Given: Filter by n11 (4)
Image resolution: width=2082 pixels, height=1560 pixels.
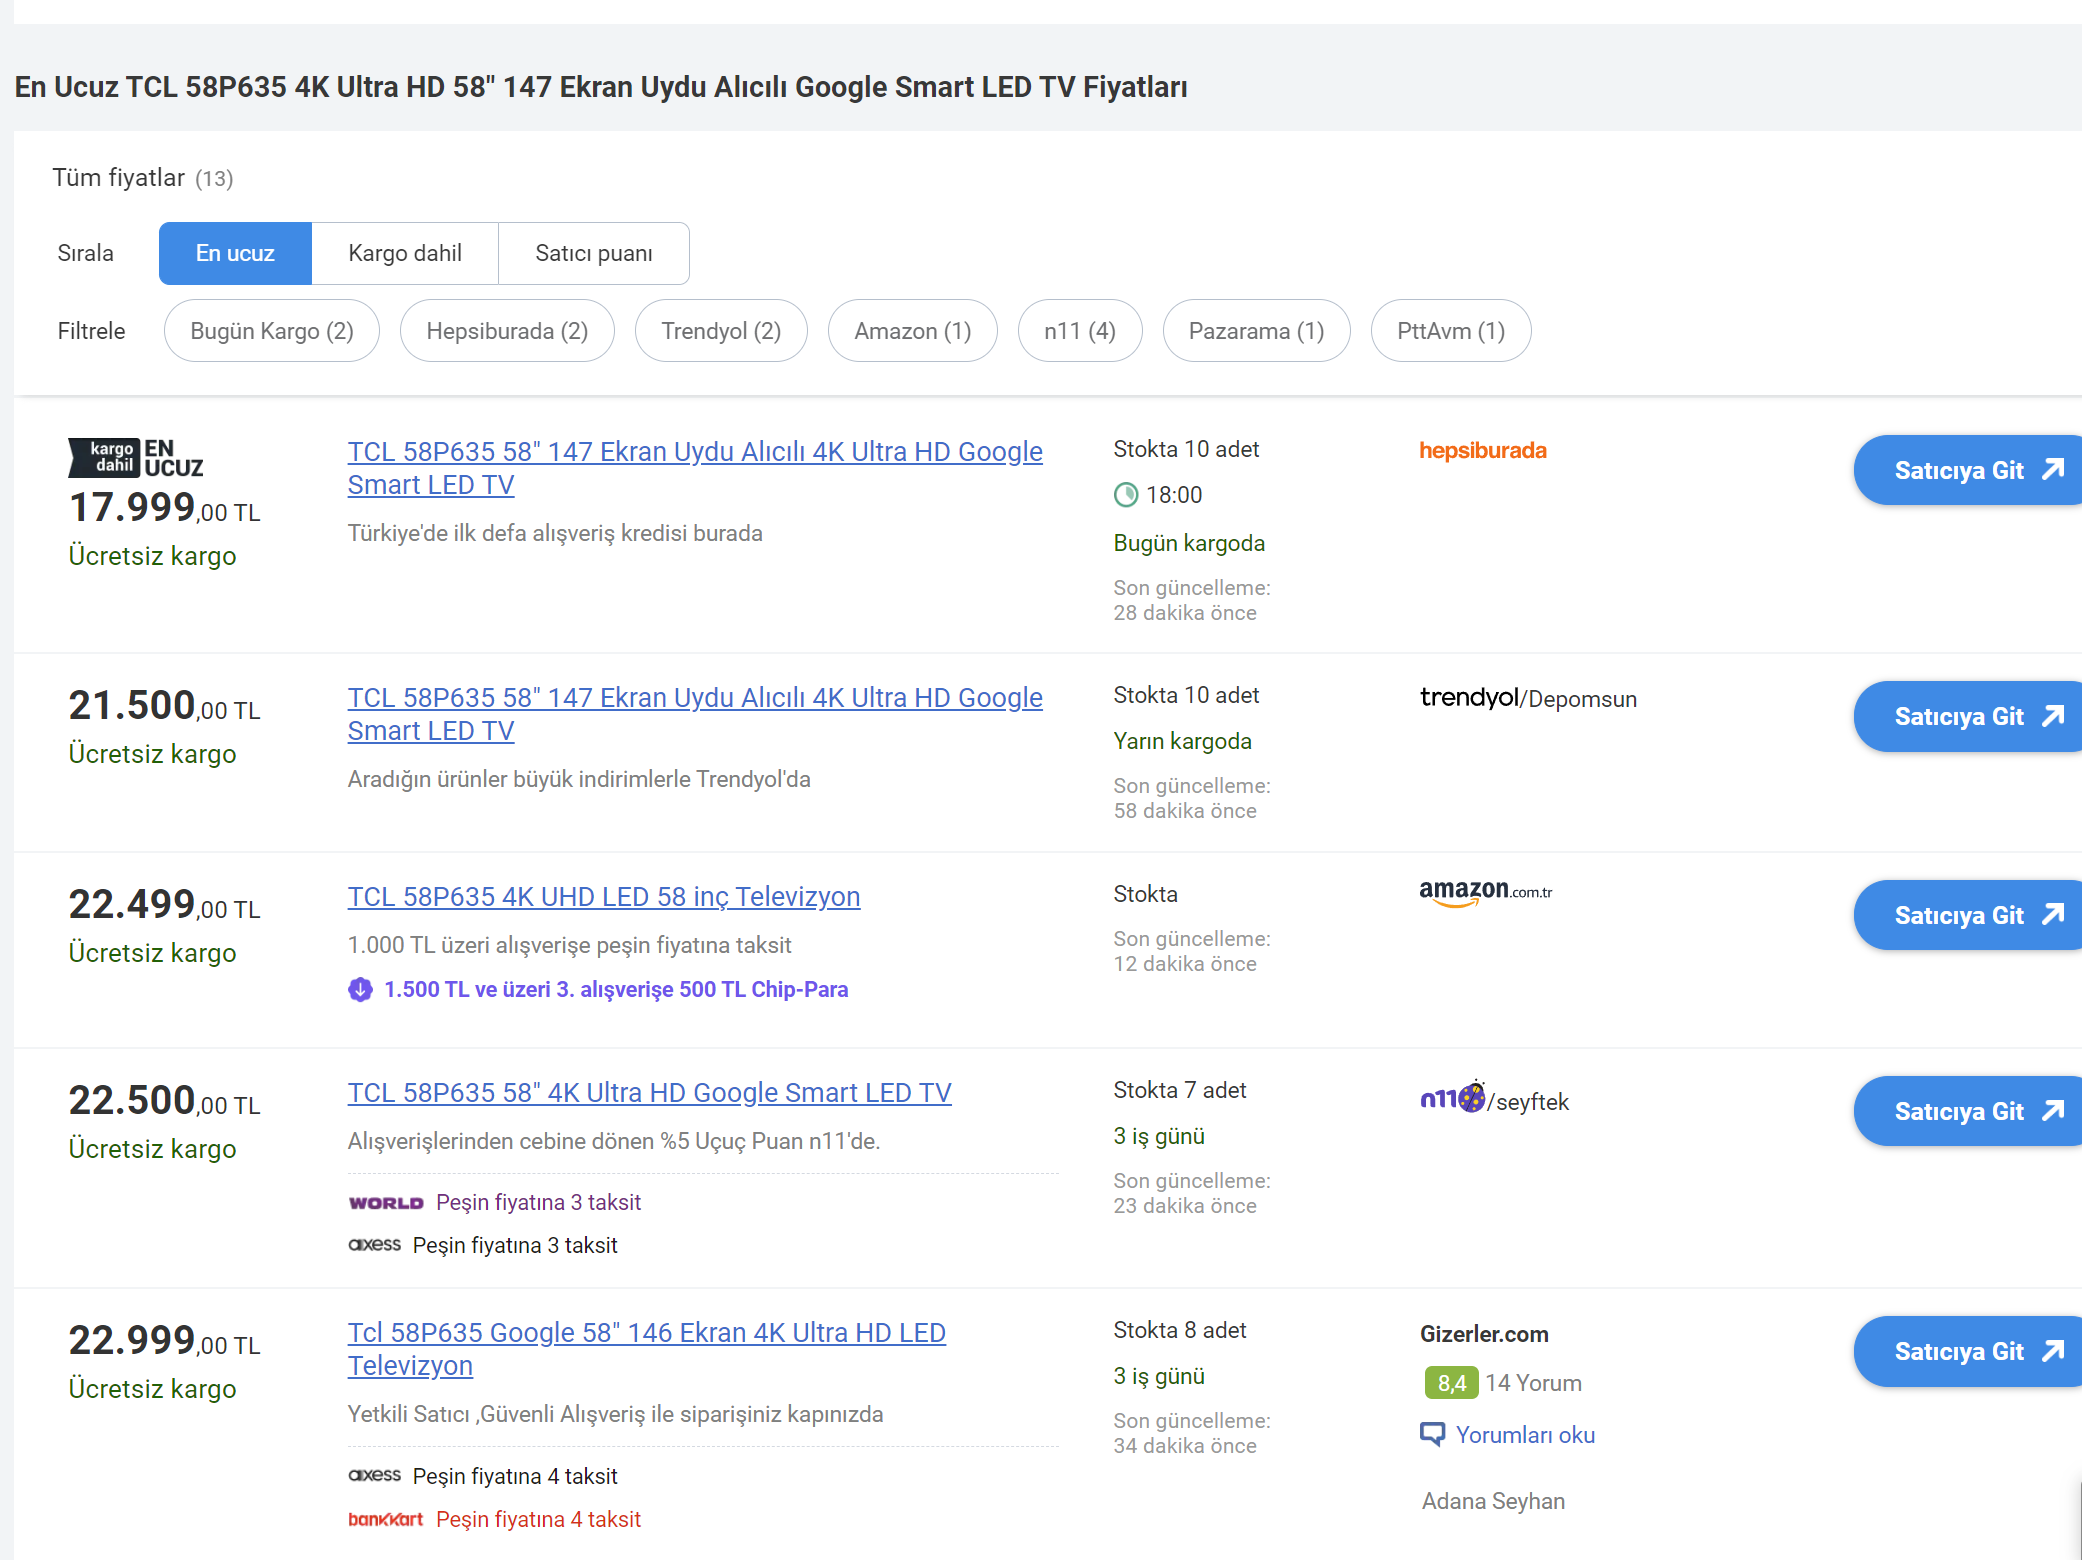Looking at the screenshot, I should point(1080,331).
